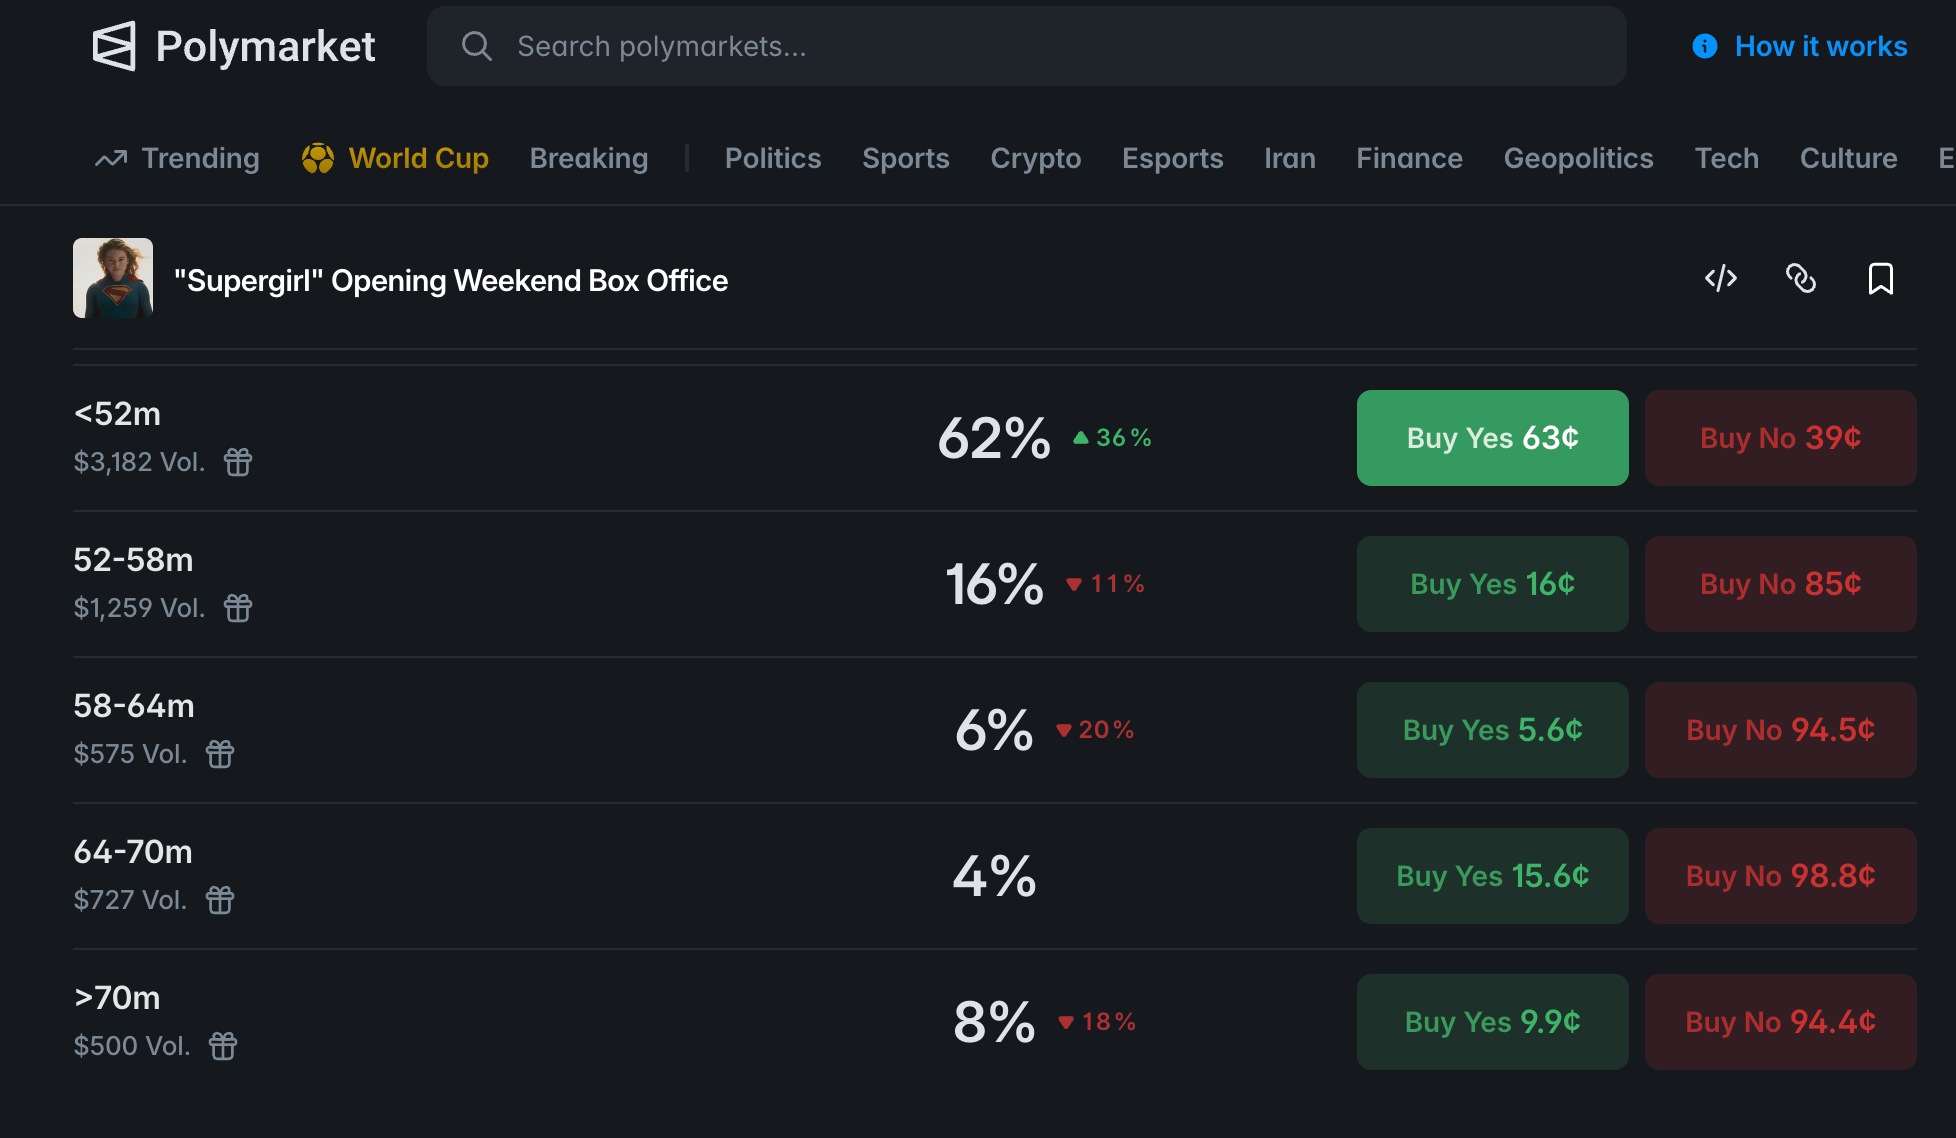The width and height of the screenshot is (1956, 1138).
Task: Select the <52m outcome label
Action: point(117,414)
